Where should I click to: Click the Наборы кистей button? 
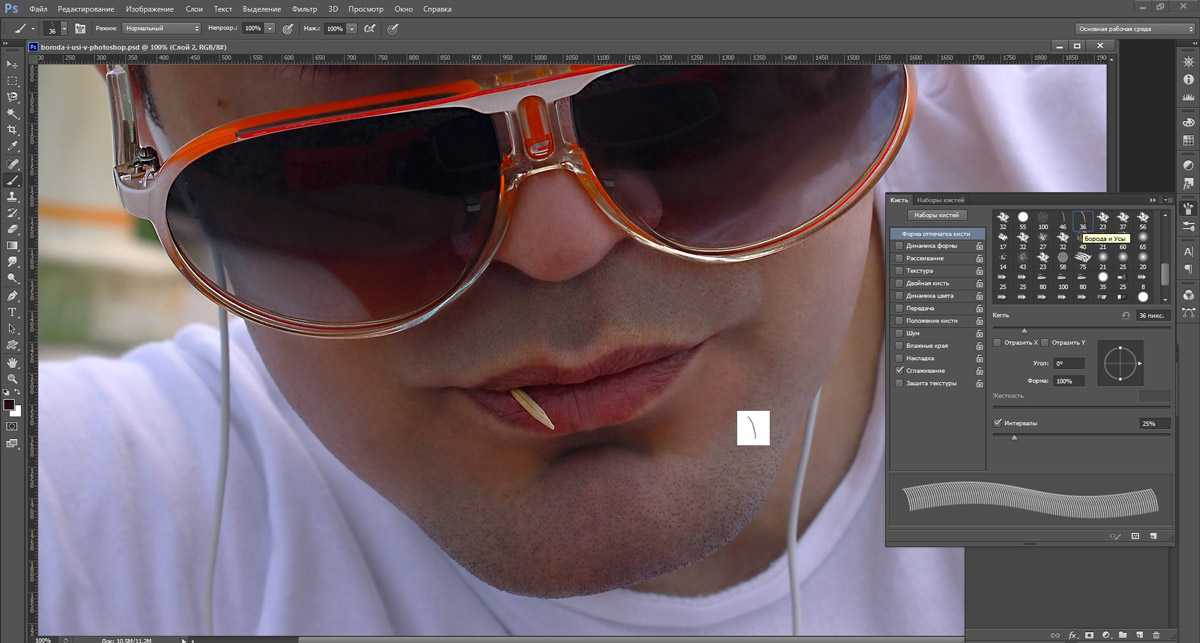[936, 215]
